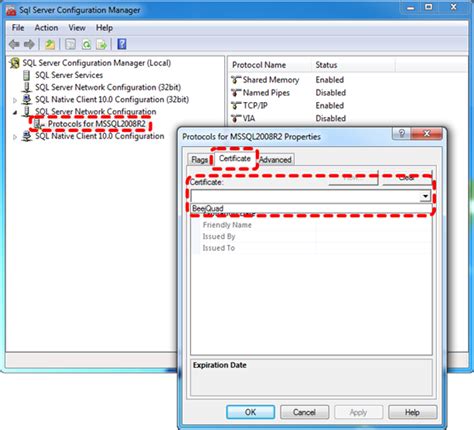
Task: Click the Cancel button
Action: [304, 412]
